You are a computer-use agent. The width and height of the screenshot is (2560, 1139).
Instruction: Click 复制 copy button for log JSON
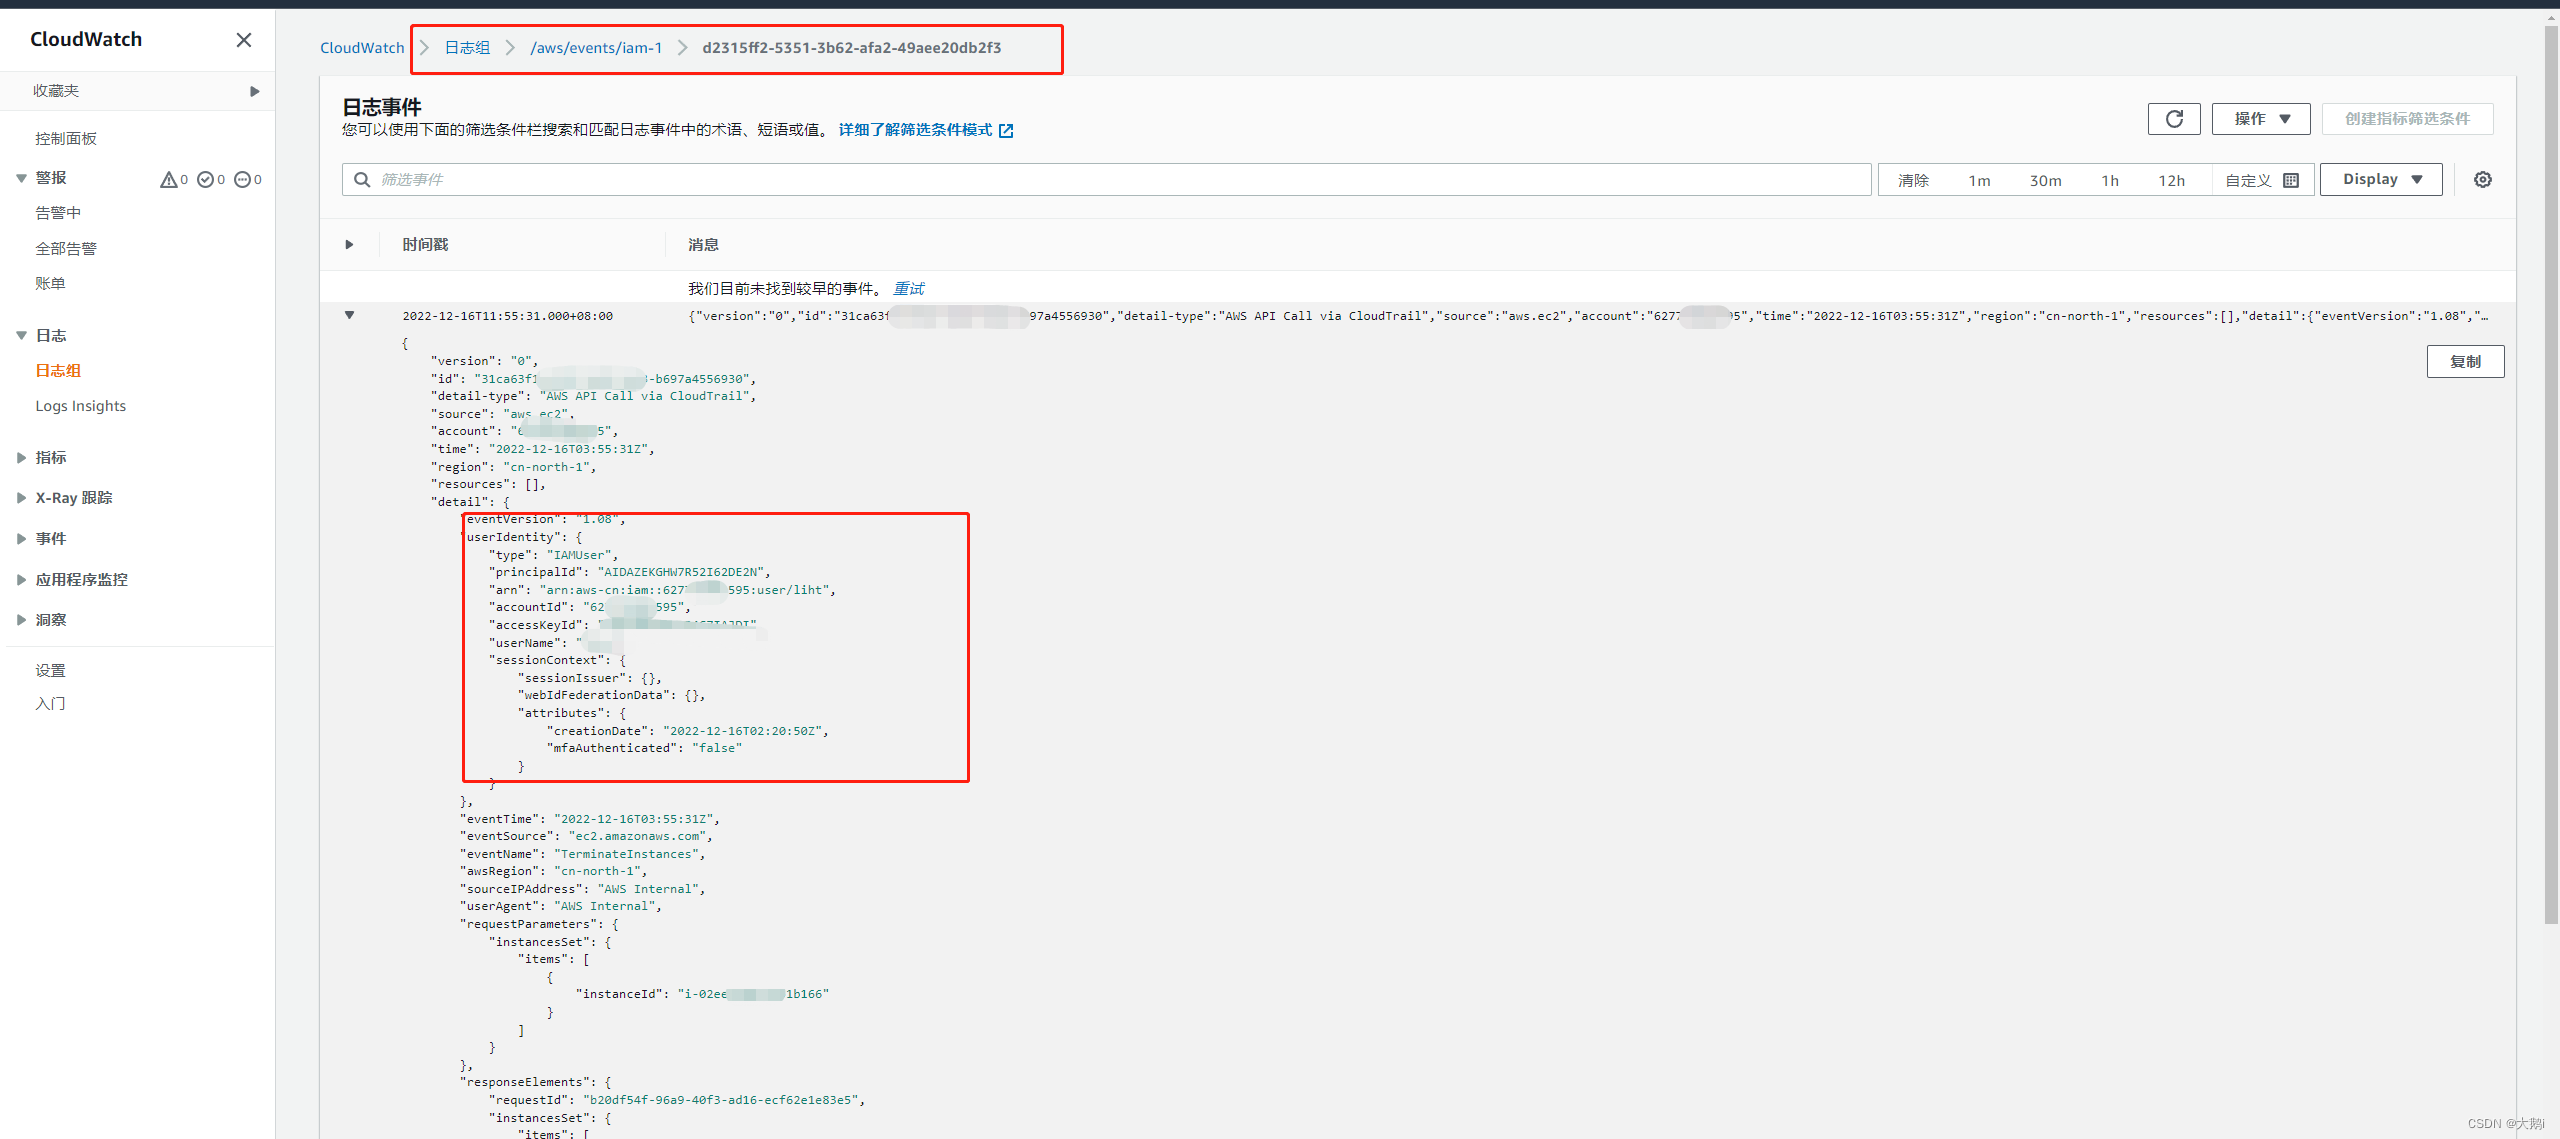[2465, 362]
